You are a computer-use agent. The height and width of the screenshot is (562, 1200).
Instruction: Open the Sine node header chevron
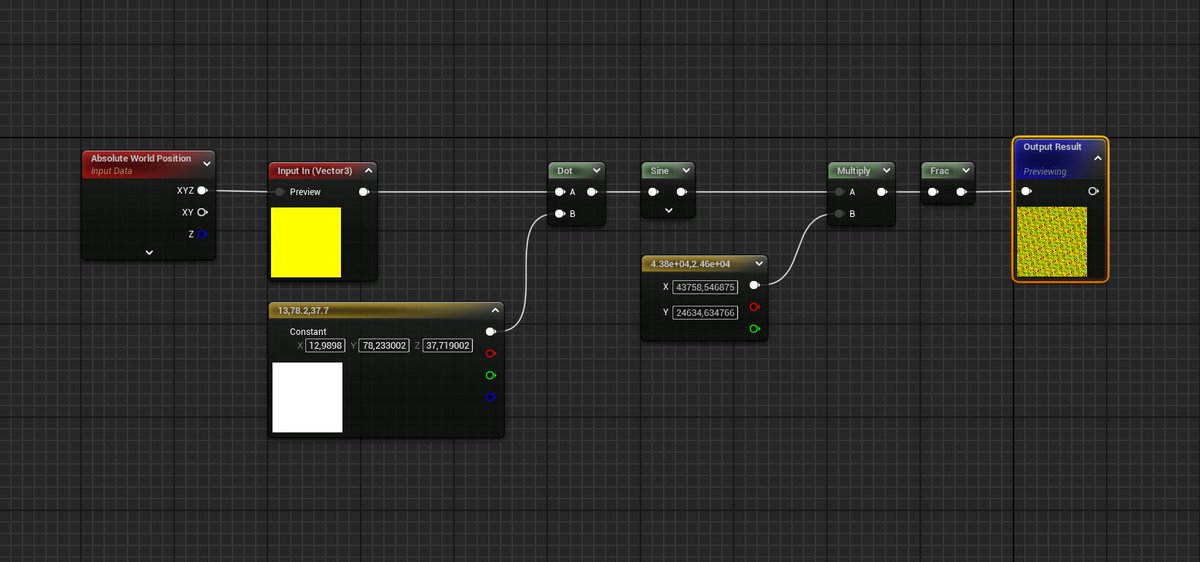(686, 171)
